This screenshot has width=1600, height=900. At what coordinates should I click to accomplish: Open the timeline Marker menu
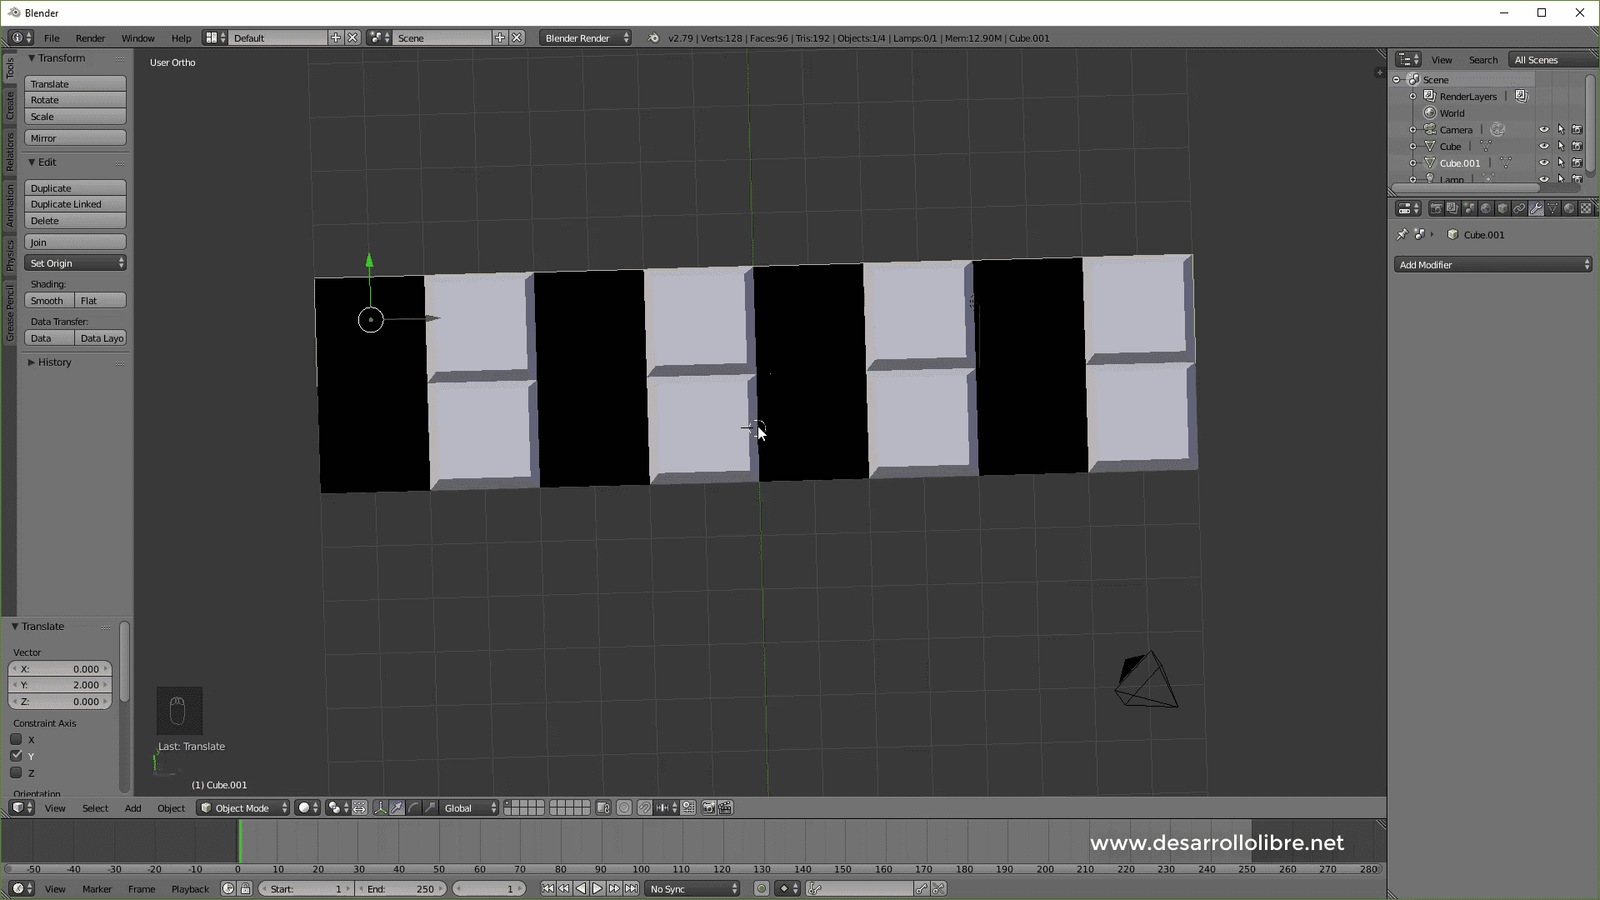click(97, 889)
